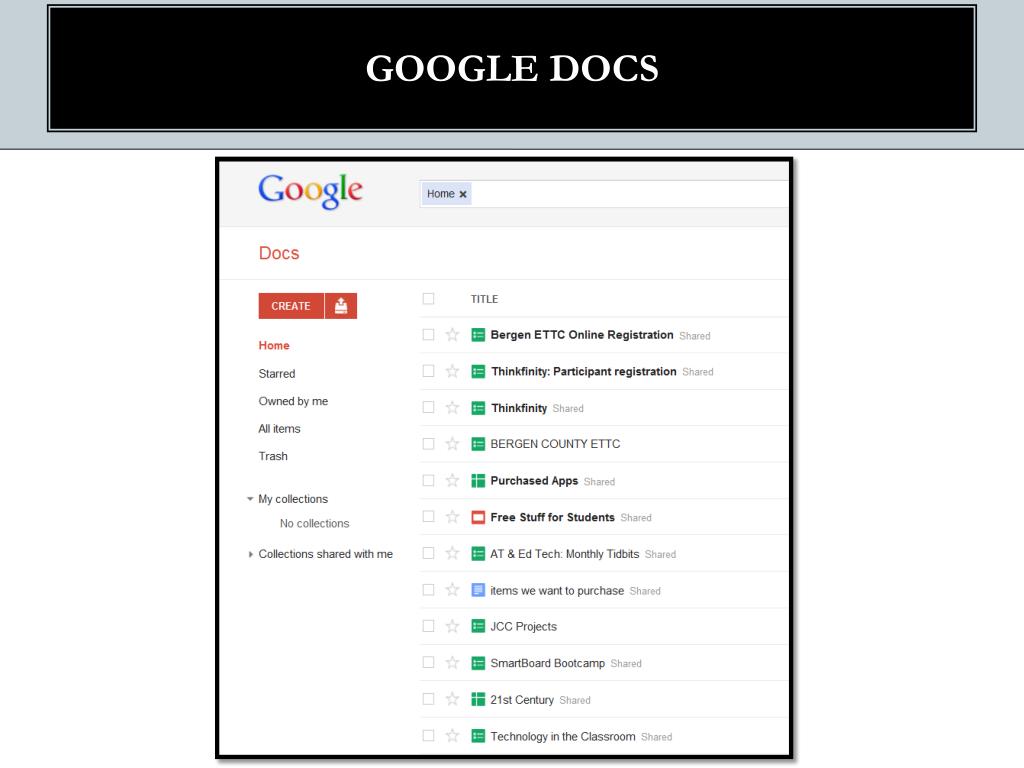Open AT & Ed Tech: Monthly Tidbits title
Image resolution: width=1024 pixels, height=768 pixels.
pyautogui.click(x=565, y=554)
